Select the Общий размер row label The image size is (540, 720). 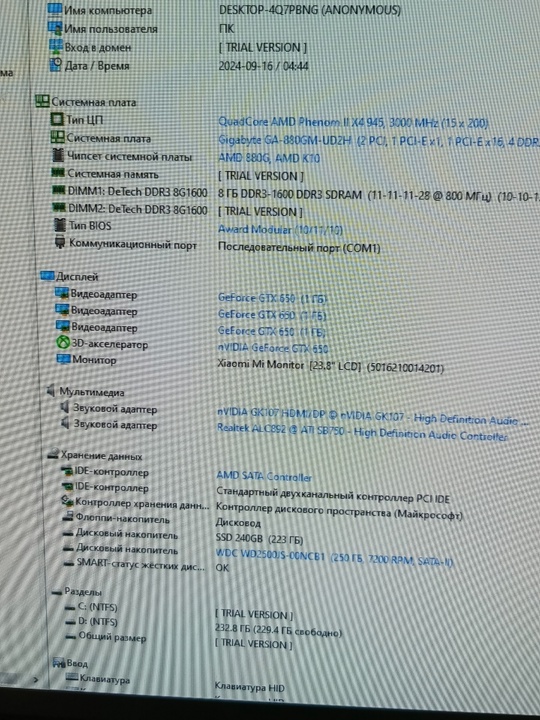[112, 636]
